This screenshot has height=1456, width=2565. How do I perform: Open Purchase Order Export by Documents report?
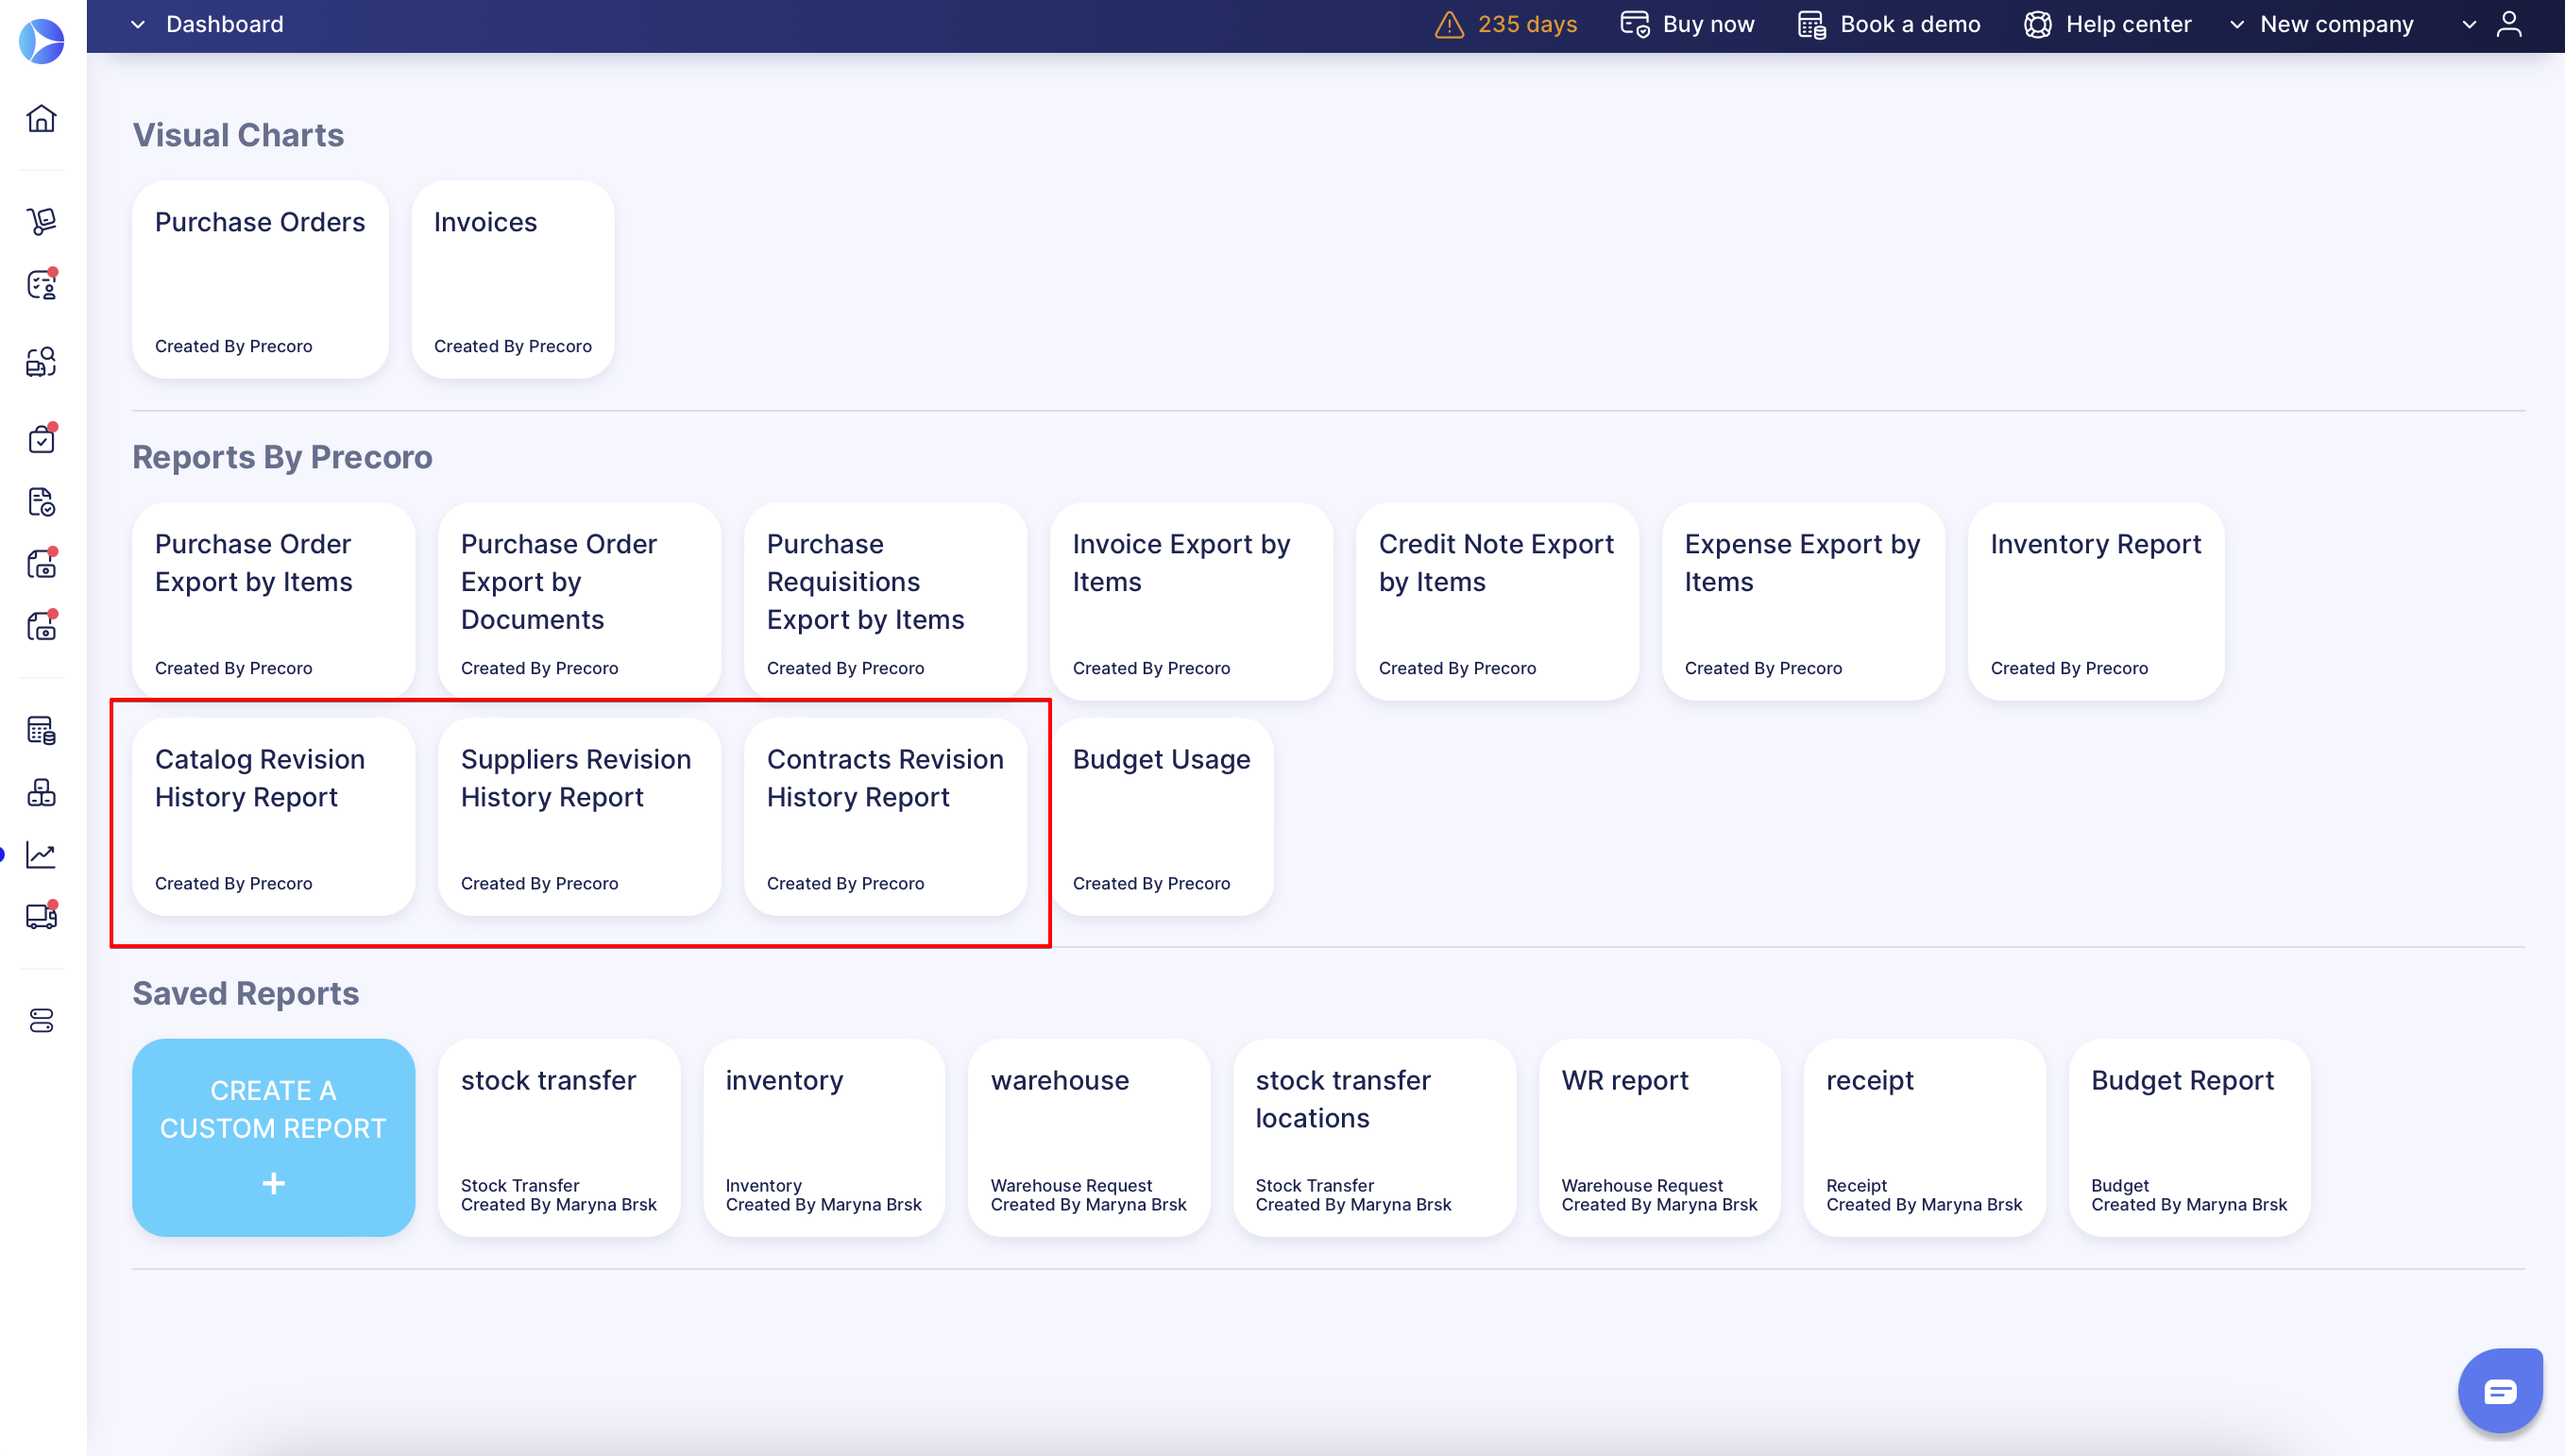(x=579, y=601)
